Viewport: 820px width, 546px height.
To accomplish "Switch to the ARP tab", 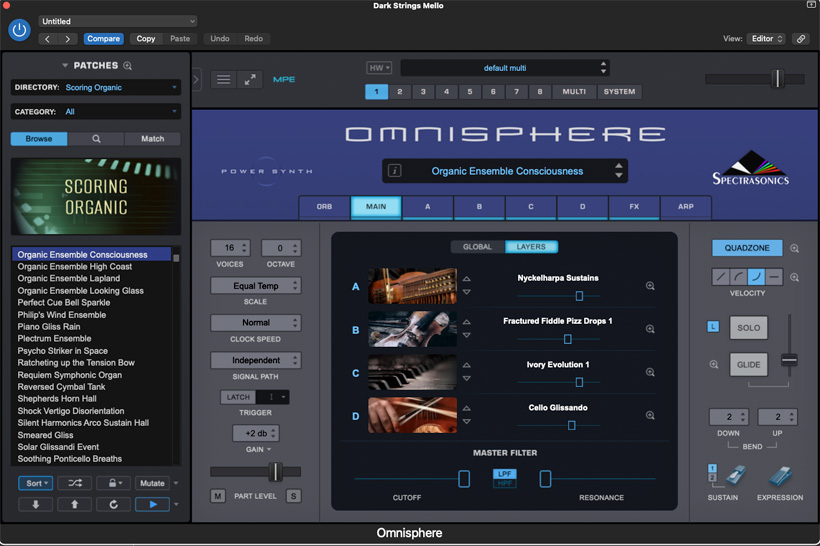I will tap(686, 207).
